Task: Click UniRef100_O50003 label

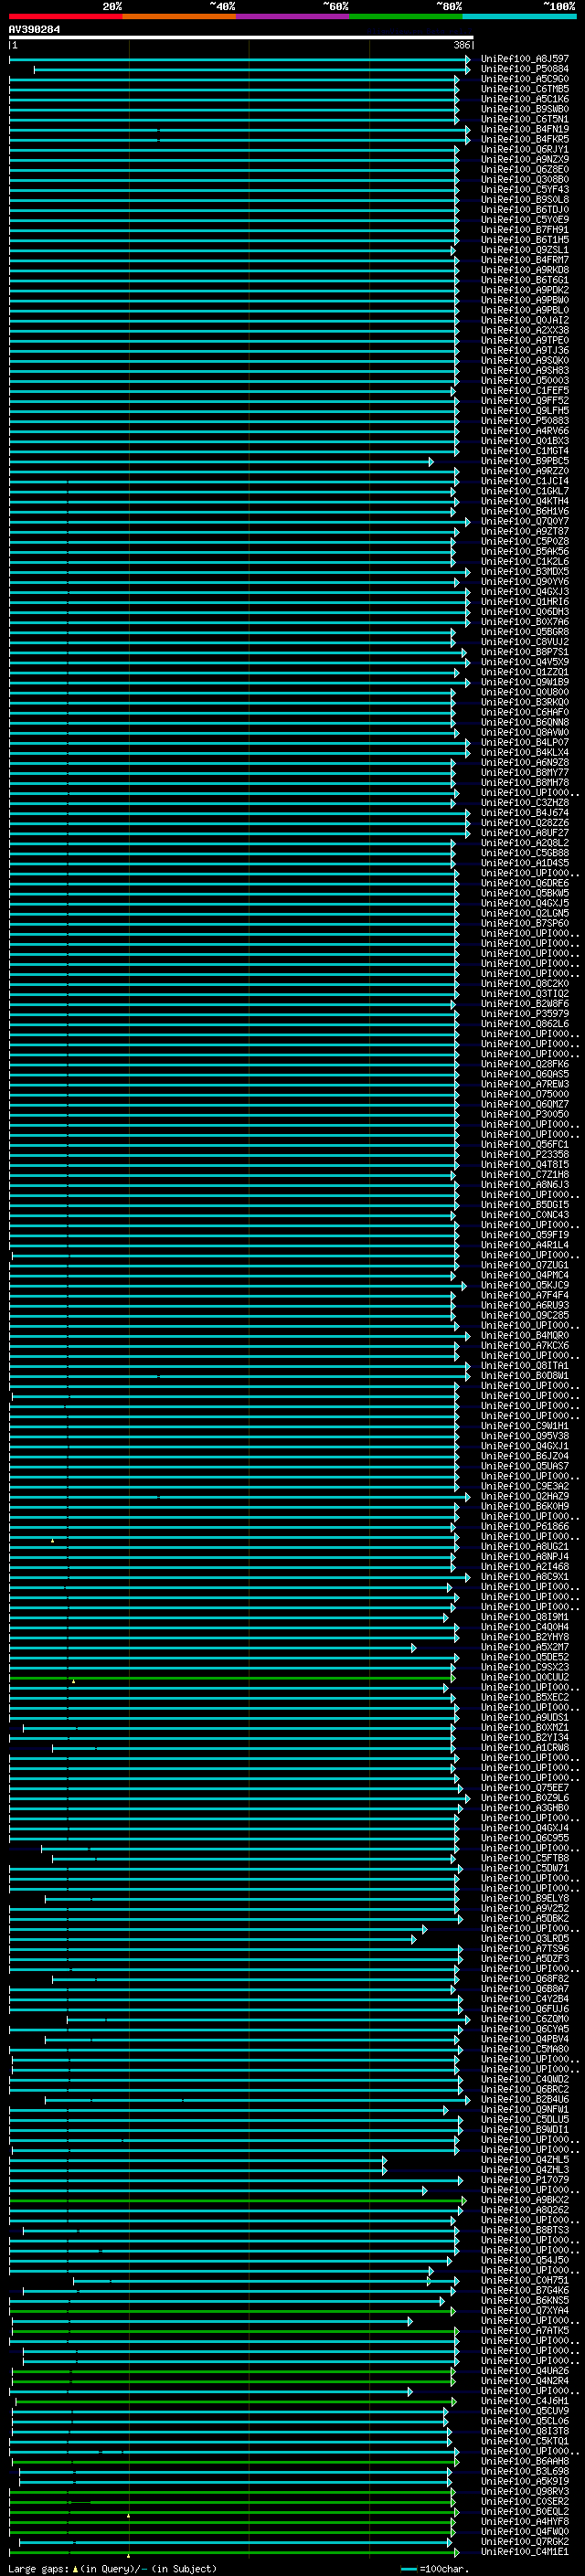Action: pos(525,380)
